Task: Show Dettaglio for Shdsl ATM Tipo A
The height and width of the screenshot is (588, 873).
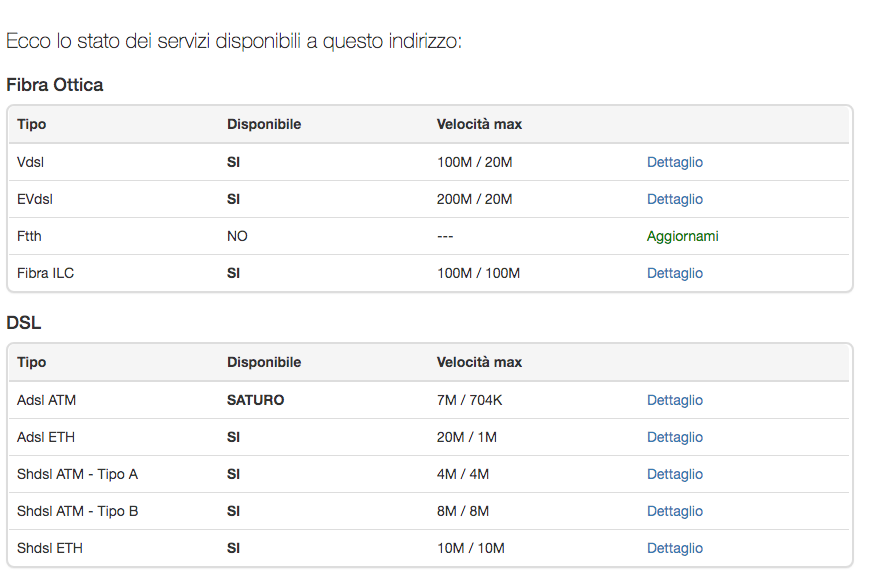Action: (x=674, y=474)
